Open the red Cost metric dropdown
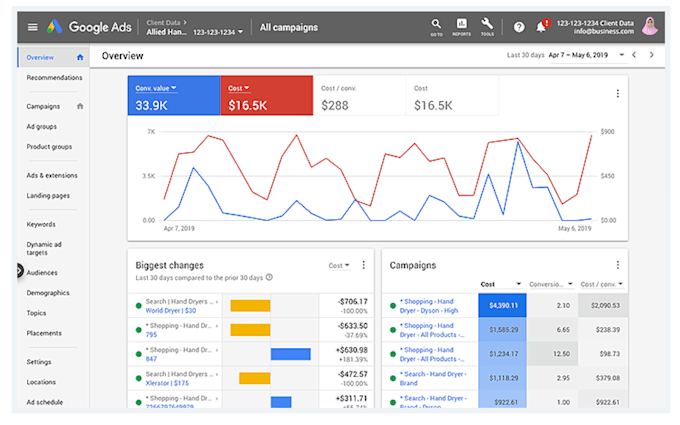This screenshot has width=680, height=425. tap(239, 88)
